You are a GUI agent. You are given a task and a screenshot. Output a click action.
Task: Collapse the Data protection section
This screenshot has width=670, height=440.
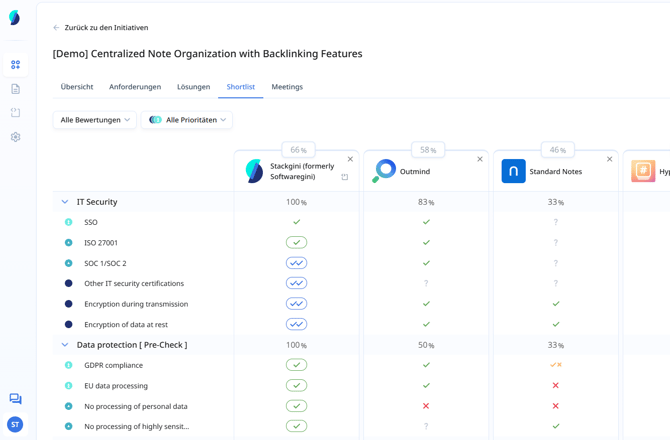click(x=65, y=345)
